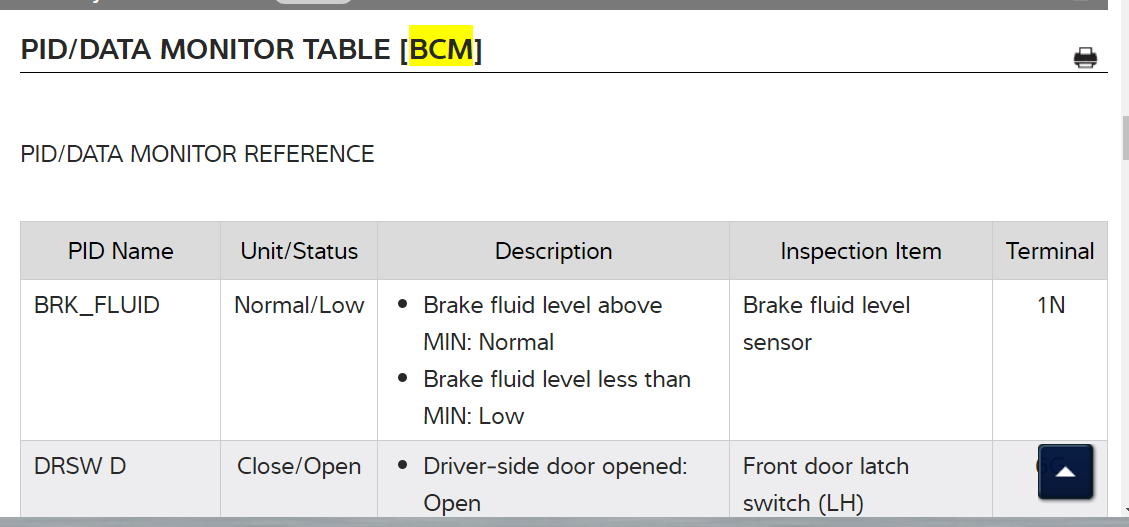The width and height of the screenshot is (1129, 527).
Task: Select the Unit/Status column header
Action: (299, 251)
